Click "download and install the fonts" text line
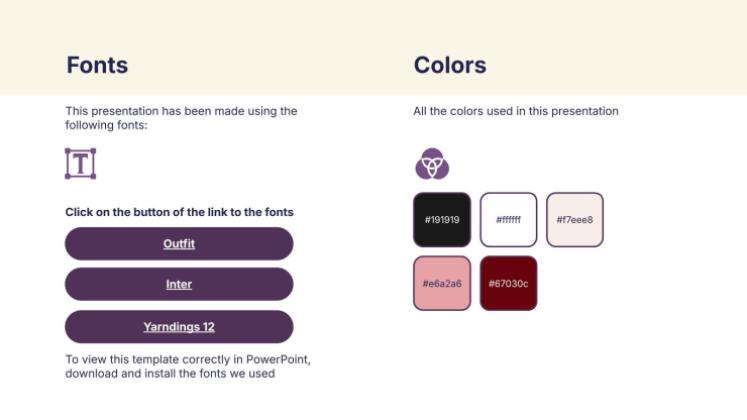This screenshot has height=420, width=747. tap(170, 374)
